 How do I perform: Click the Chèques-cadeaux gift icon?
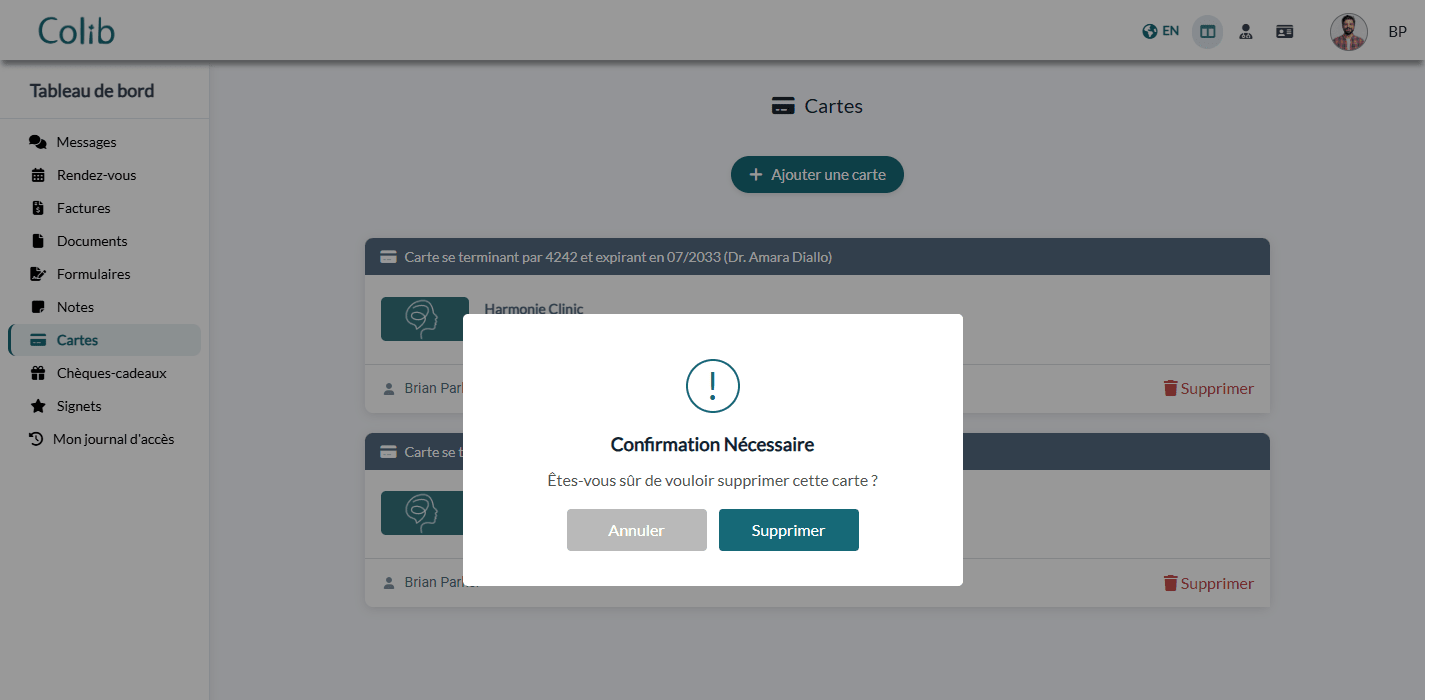(38, 373)
